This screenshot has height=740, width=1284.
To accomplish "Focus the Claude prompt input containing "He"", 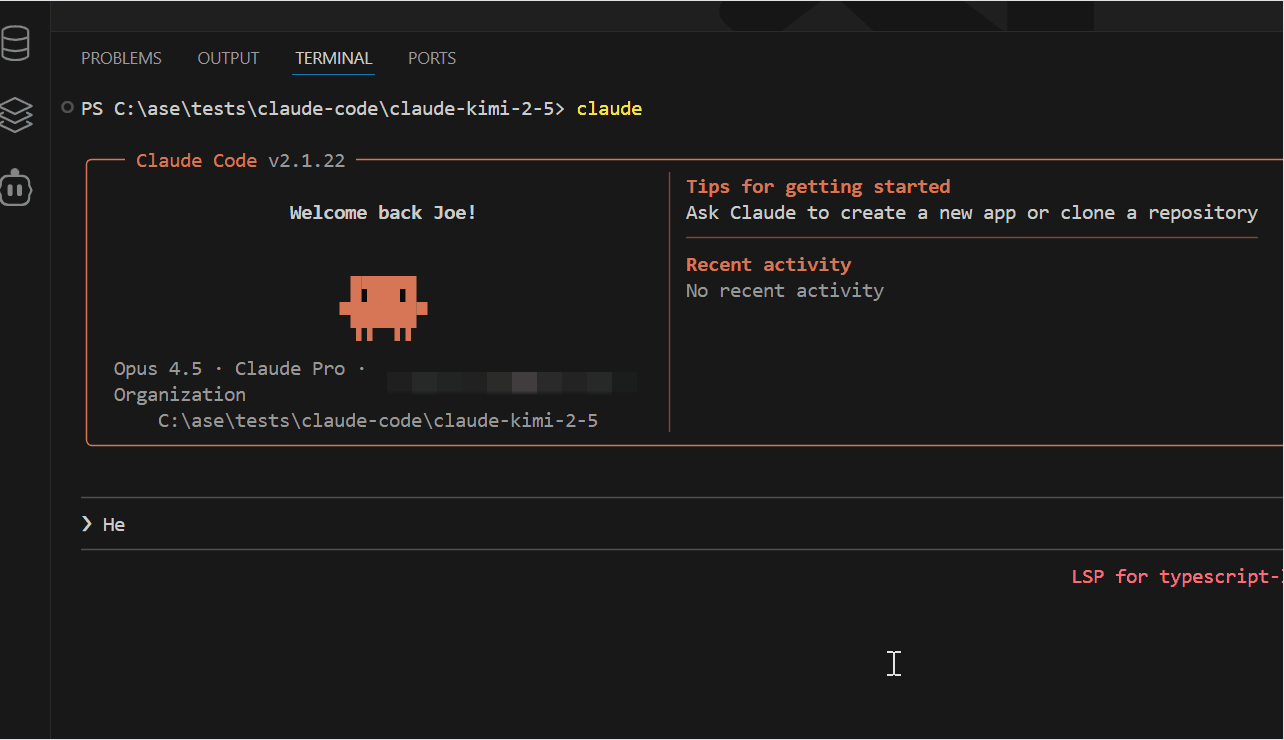I will [x=600, y=524].
